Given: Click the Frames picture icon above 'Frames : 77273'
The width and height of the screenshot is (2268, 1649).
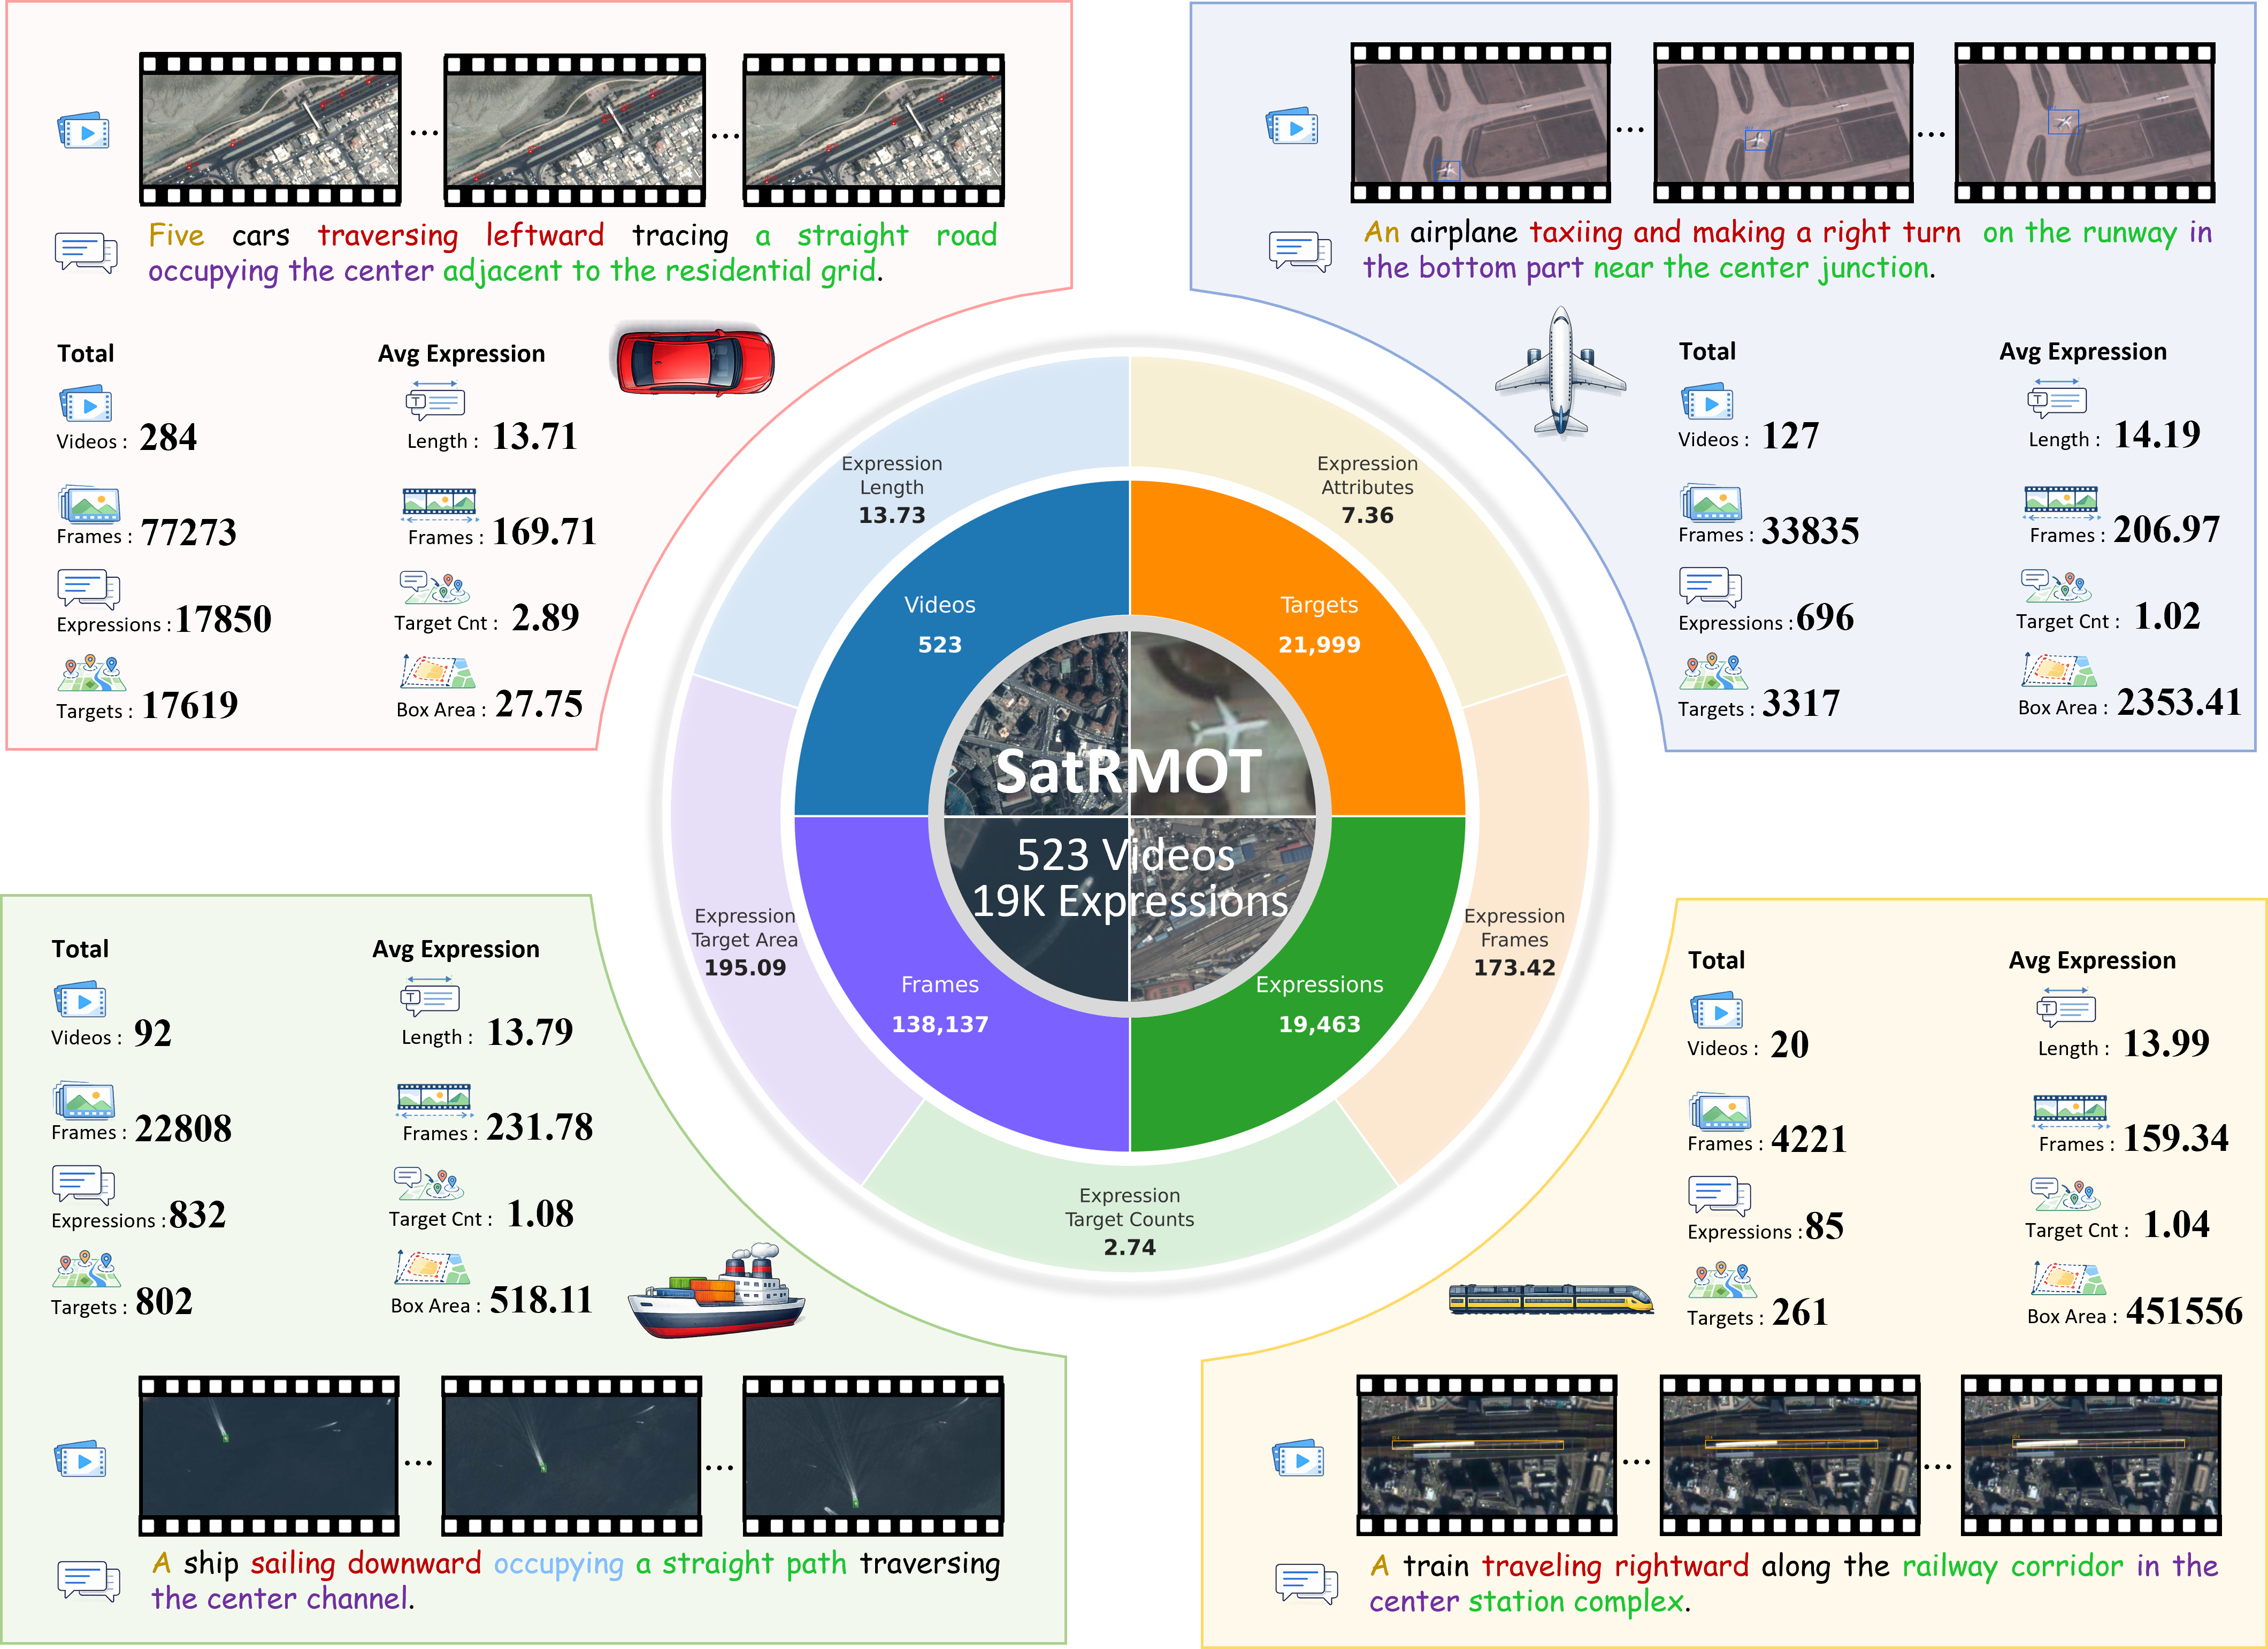Looking at the screenshot, I should [89, 504].
